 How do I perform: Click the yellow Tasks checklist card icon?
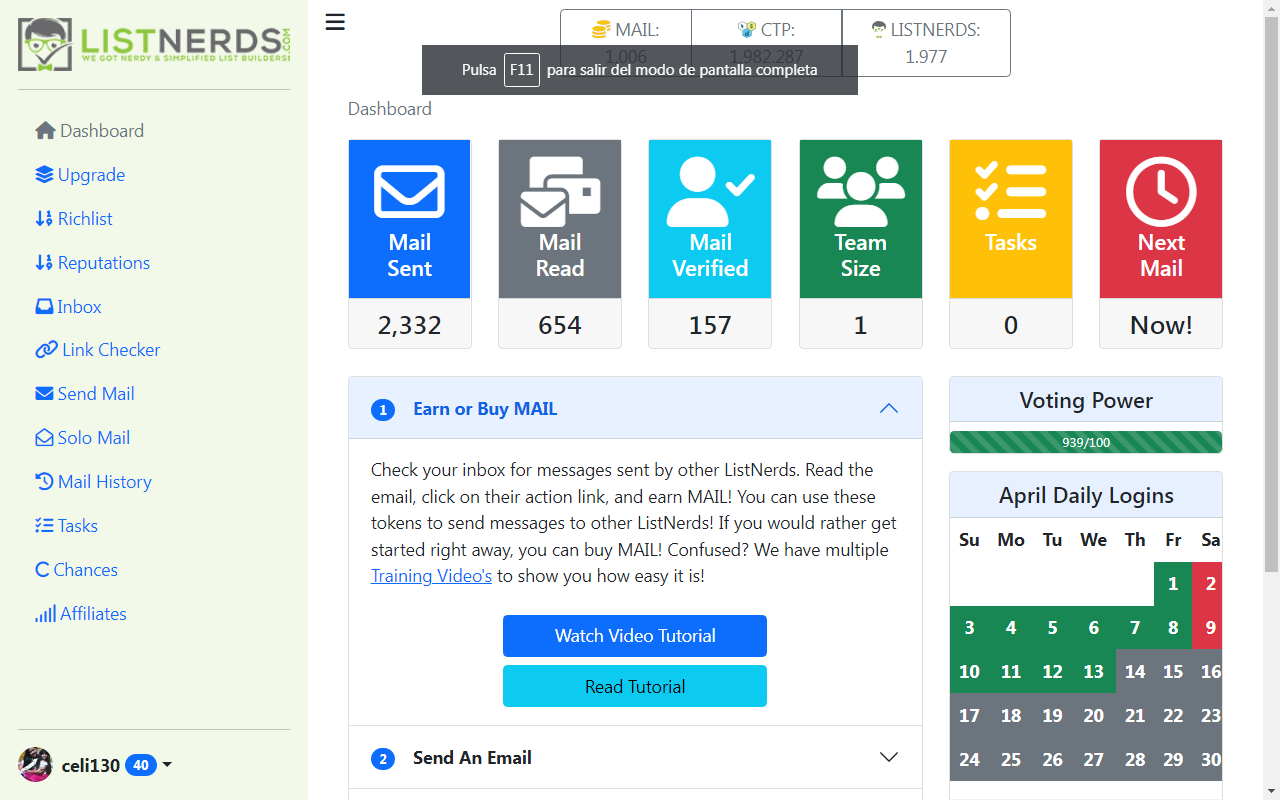(x=1011, y=191)
